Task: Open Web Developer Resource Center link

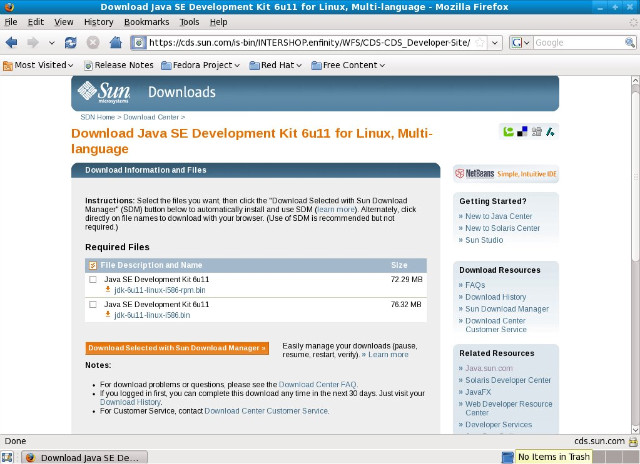Action: coord(509,408)
